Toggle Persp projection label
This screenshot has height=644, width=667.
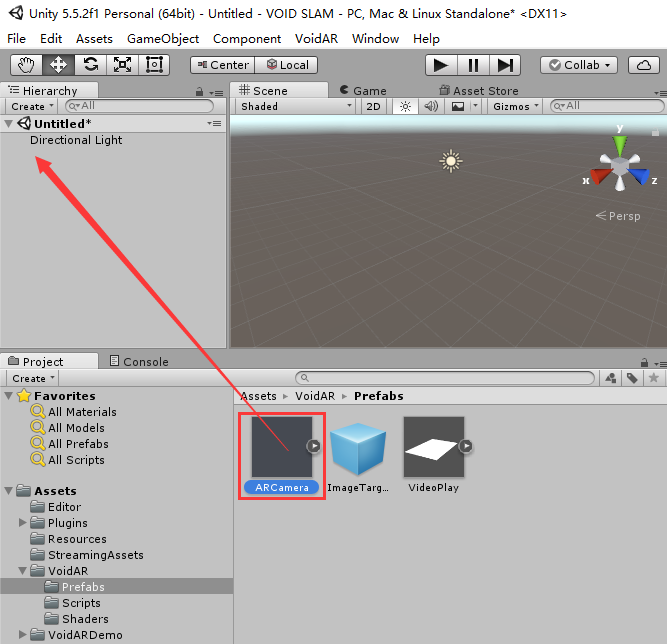[x=618, y=216]
